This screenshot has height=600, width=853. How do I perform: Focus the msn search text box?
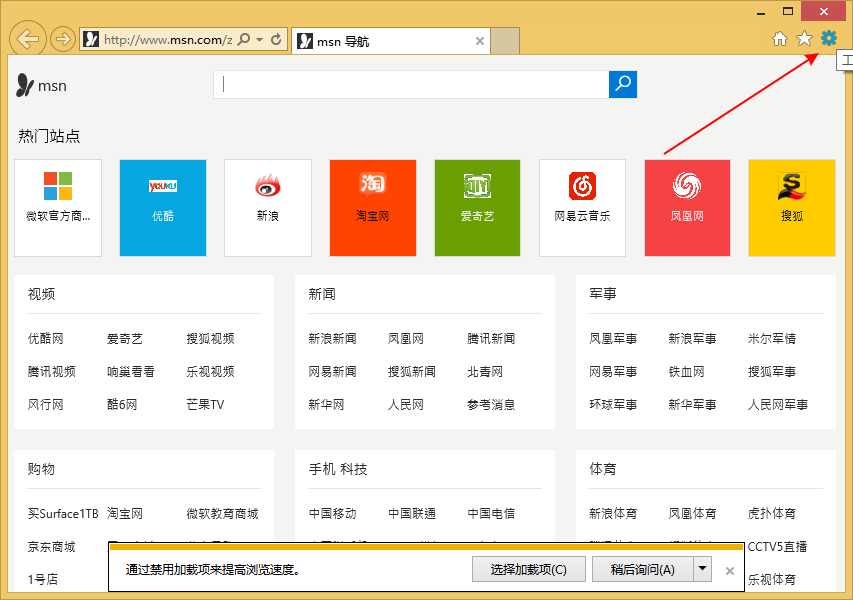(x=411, y=85)
